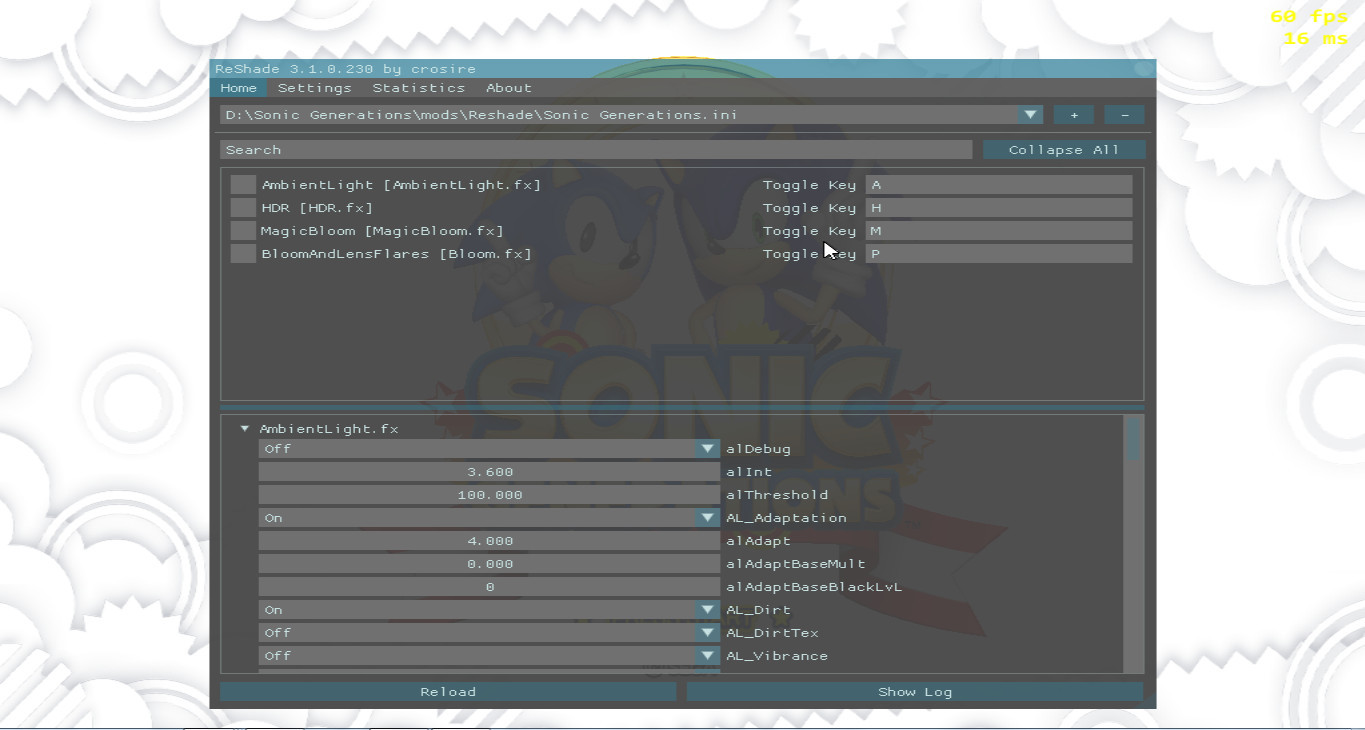Open the About tab
The height and width of the screenshot is (730, 1365).
508,88
